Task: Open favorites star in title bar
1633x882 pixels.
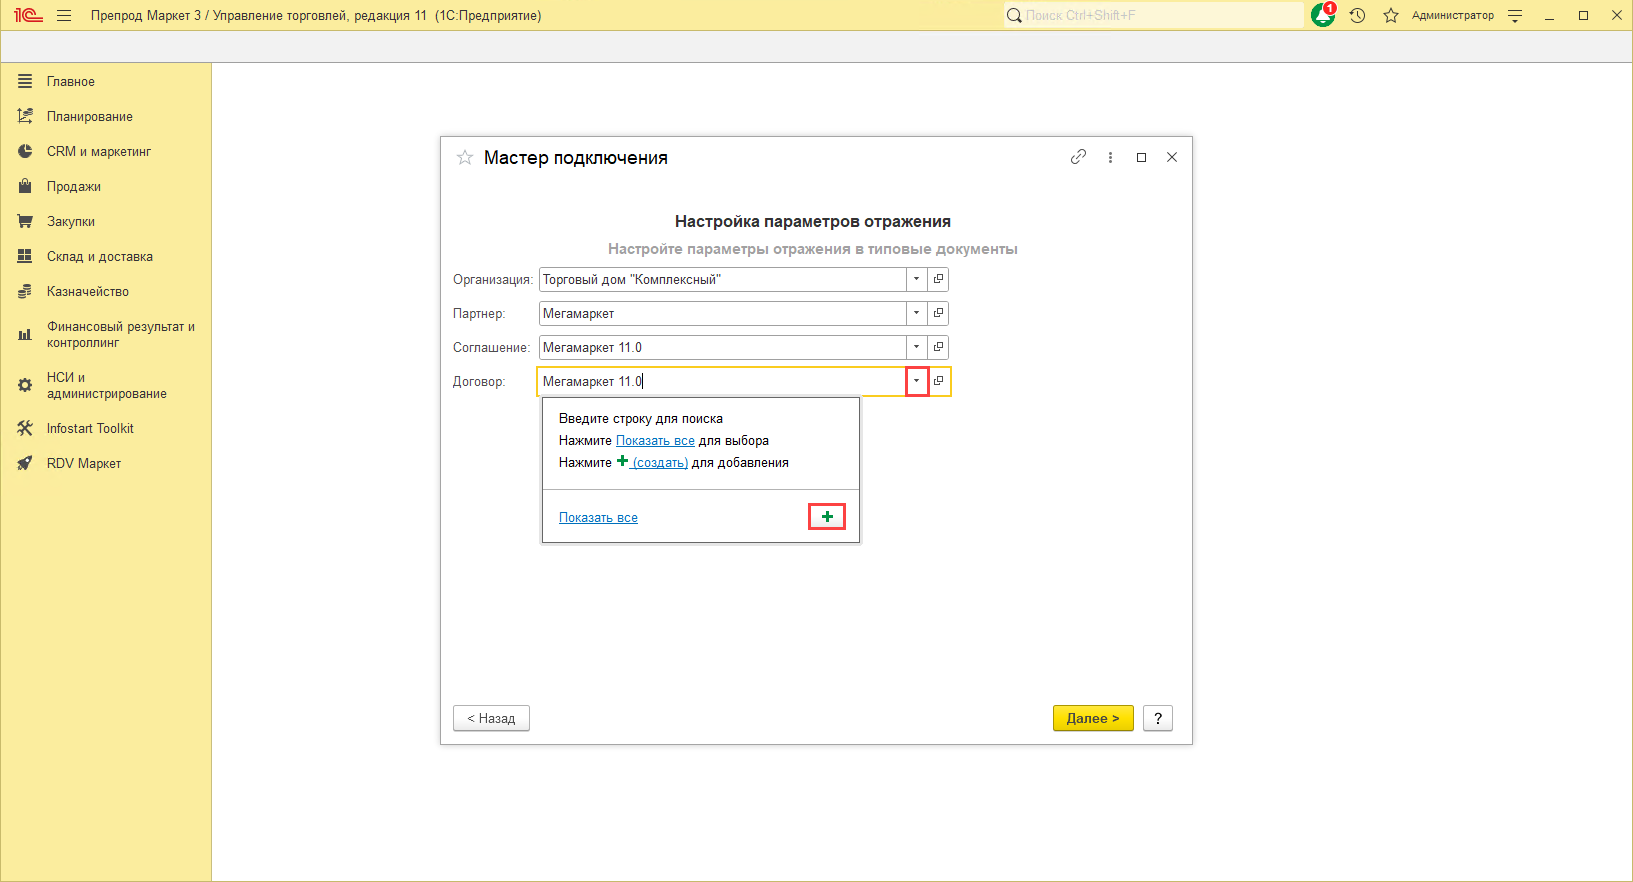Action: point(1391,15)
